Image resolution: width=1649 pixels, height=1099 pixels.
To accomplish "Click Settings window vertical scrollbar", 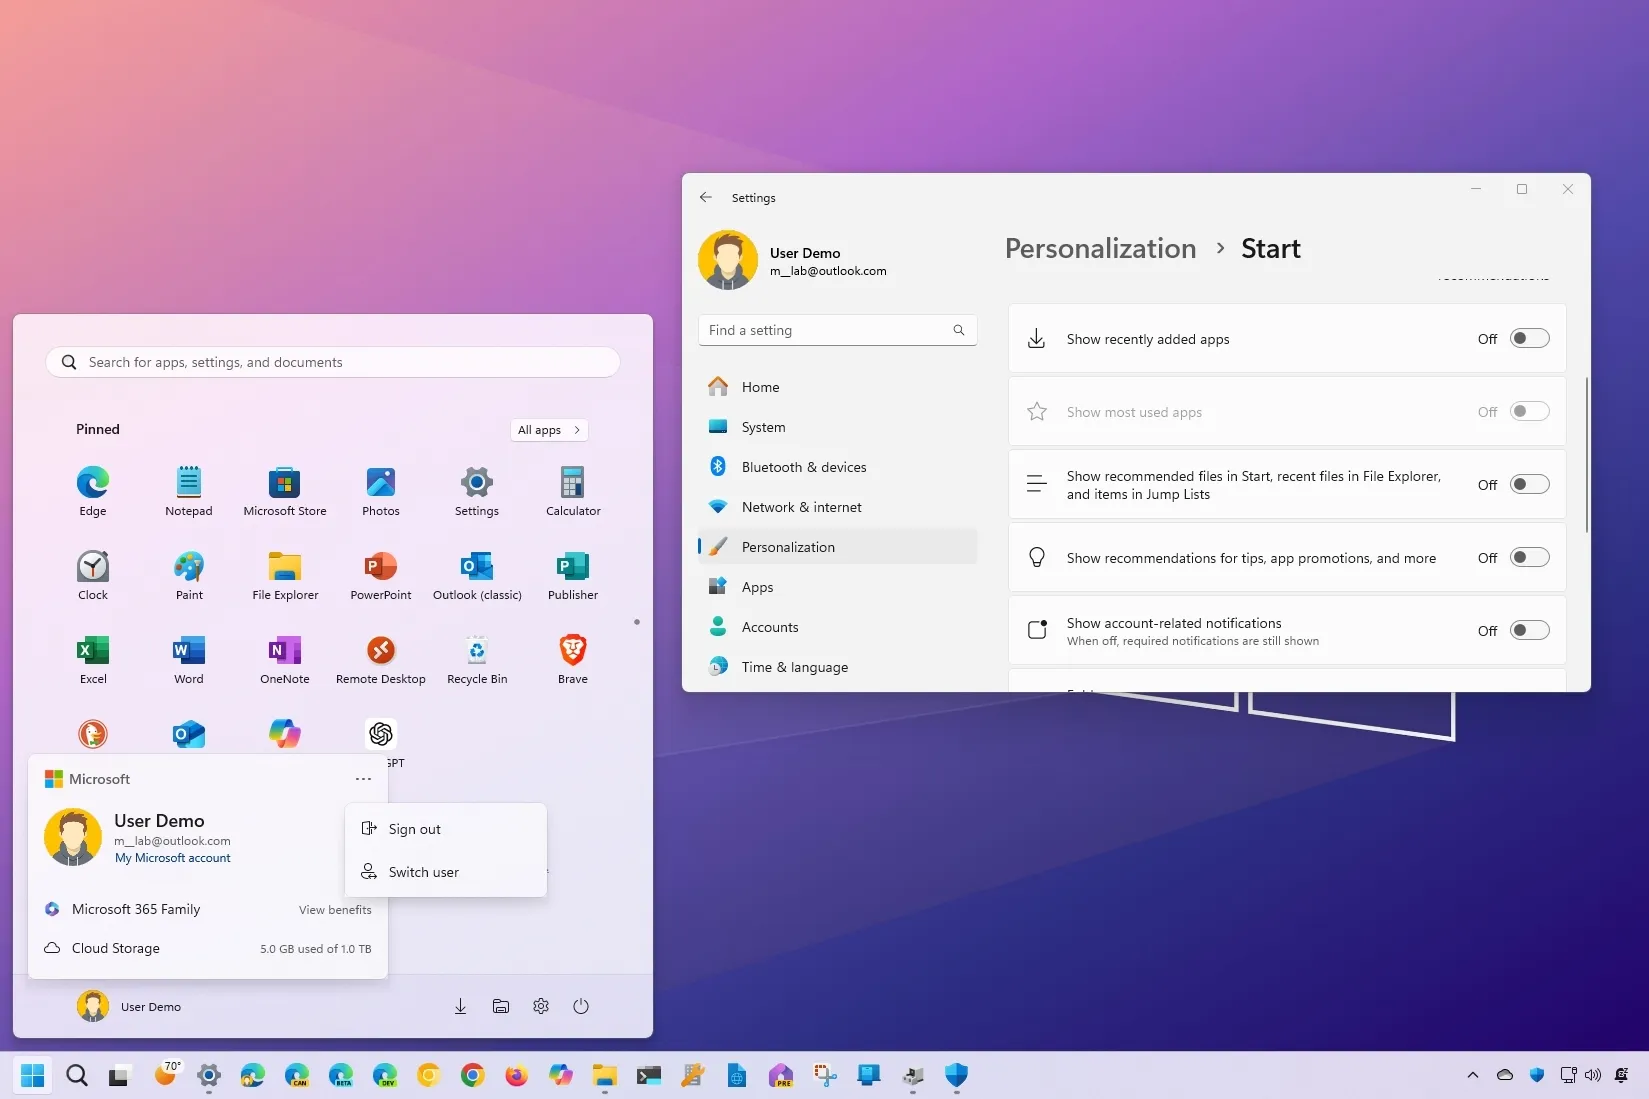I will [x=1587, y=455].
